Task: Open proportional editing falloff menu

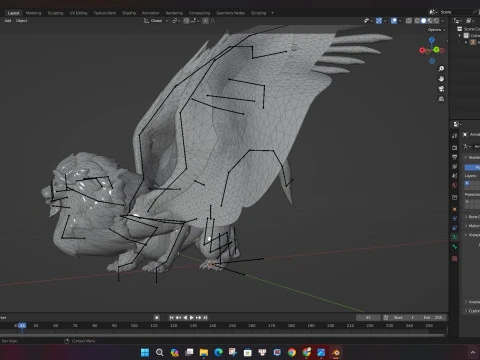Action: 212,21
